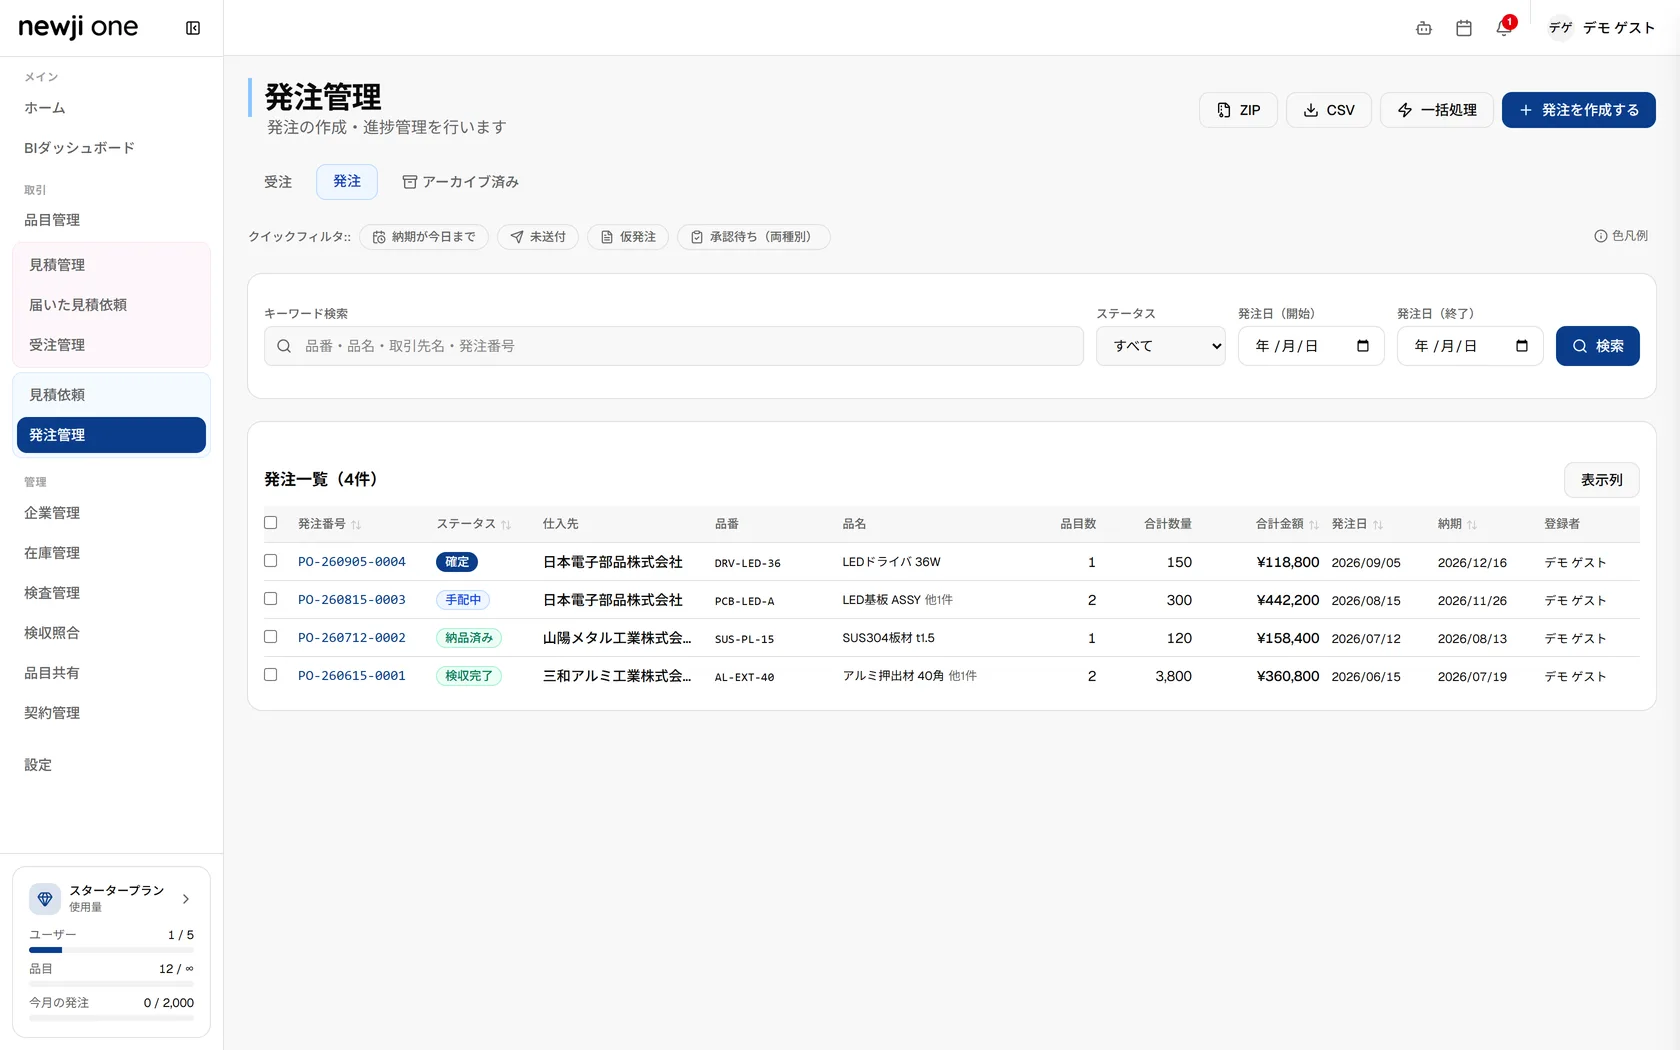Sort by 発注日 column arrows

pyautogui.click(x=1378, y=525)
